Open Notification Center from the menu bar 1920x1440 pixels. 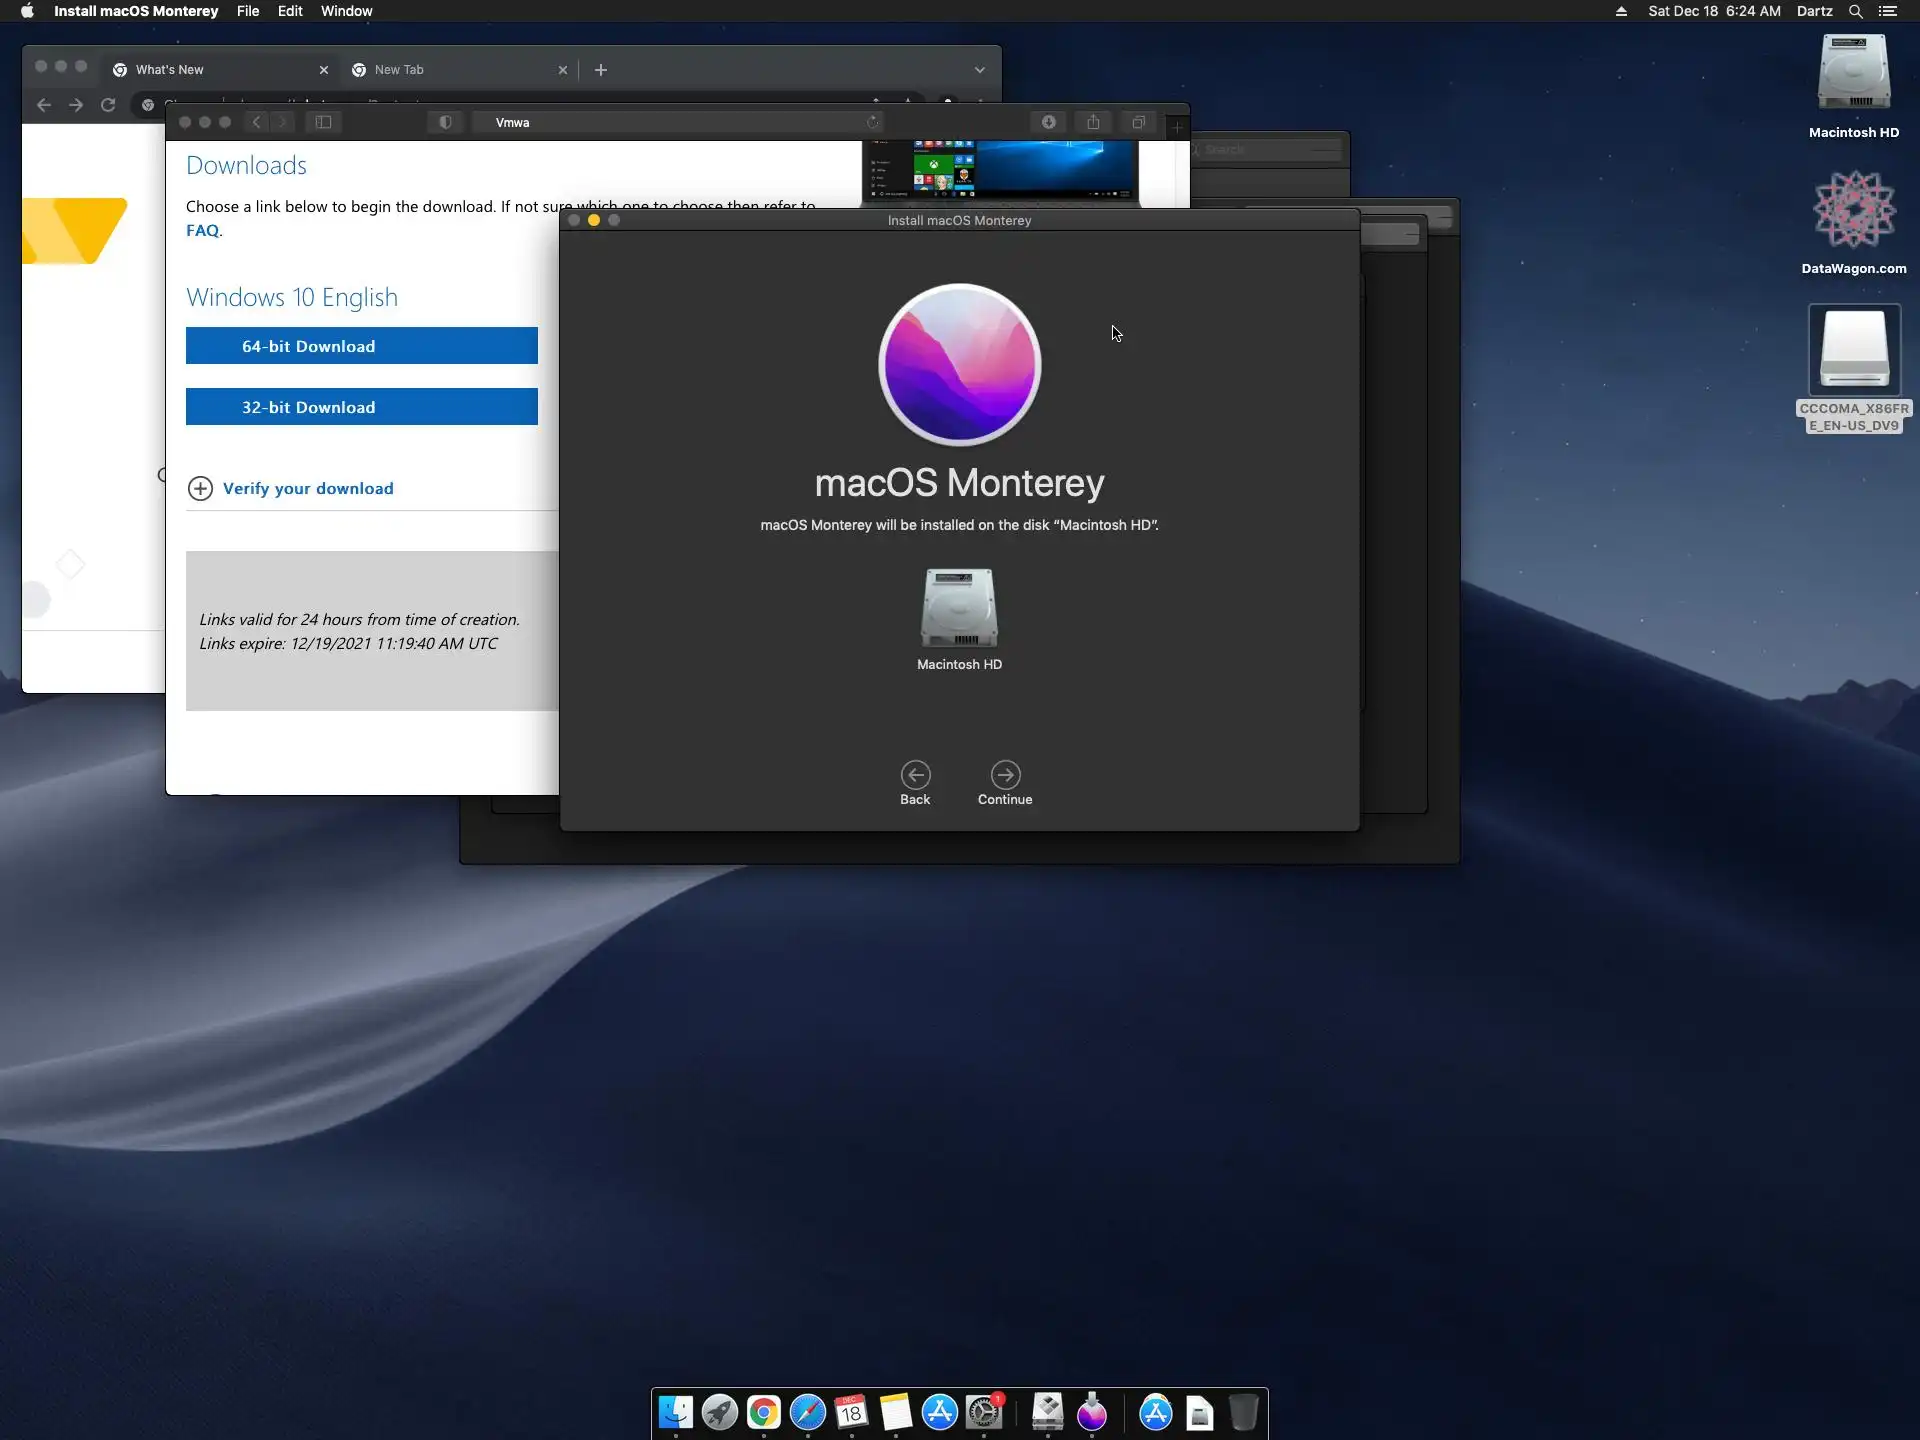(x=1888, y=11)
